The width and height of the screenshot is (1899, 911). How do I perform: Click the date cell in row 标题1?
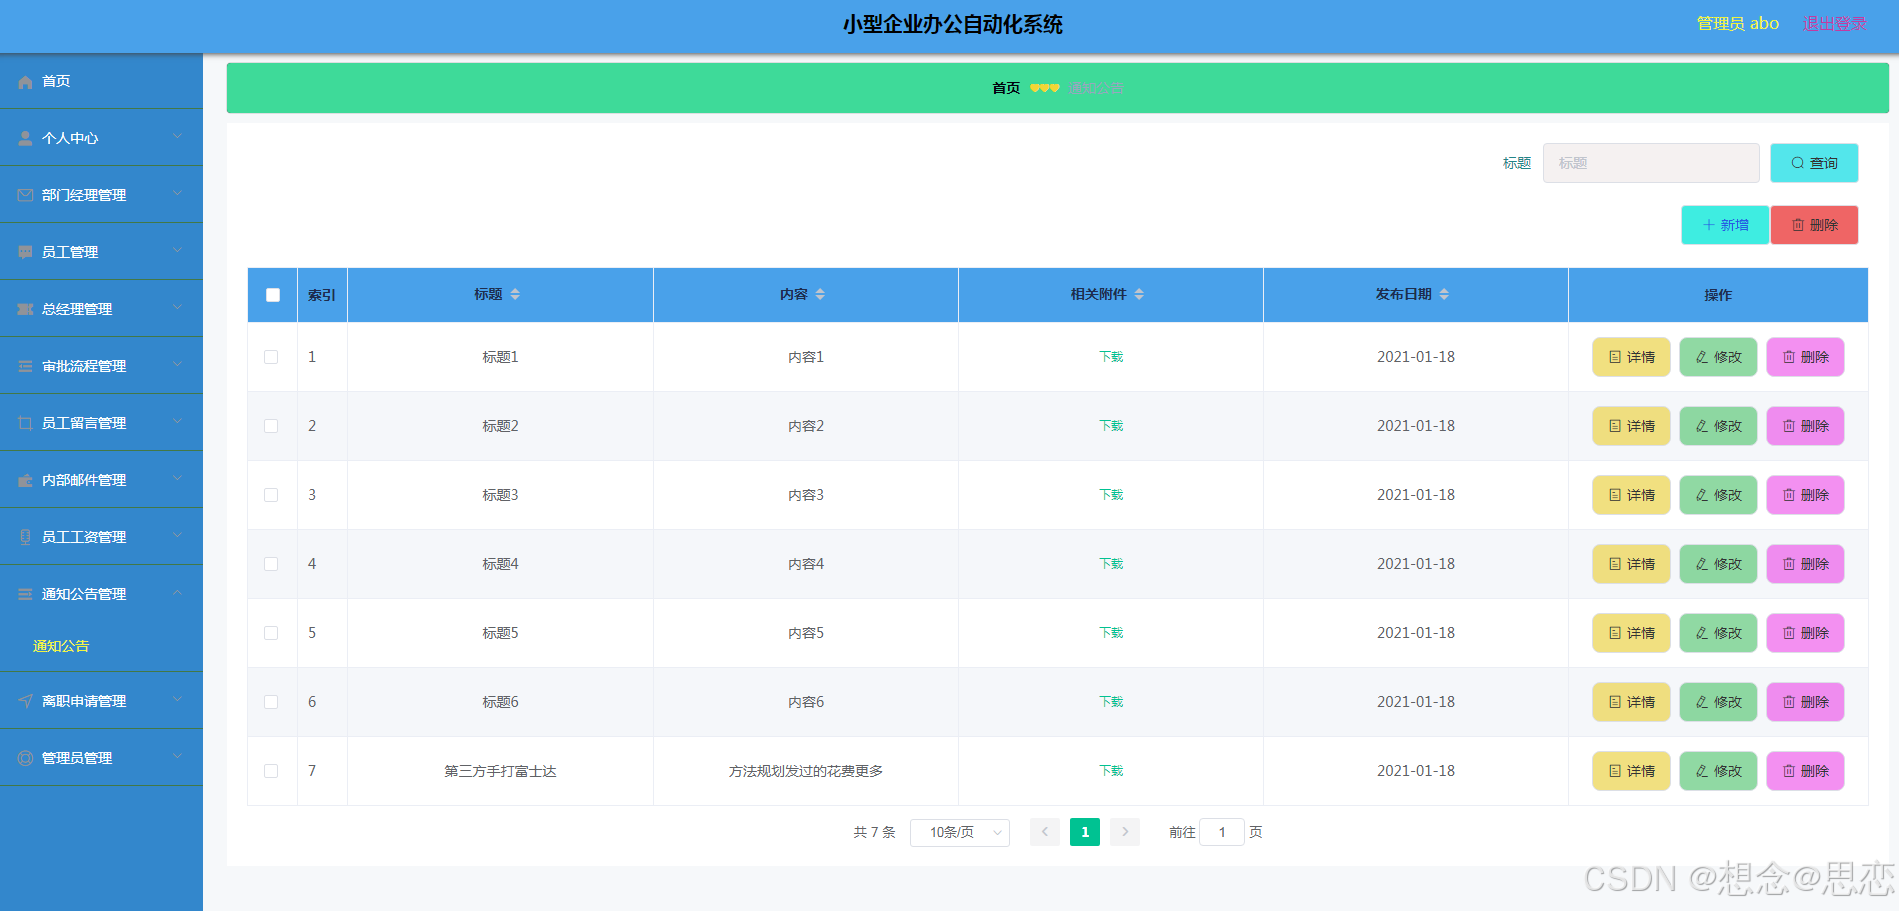(1416, 357)
